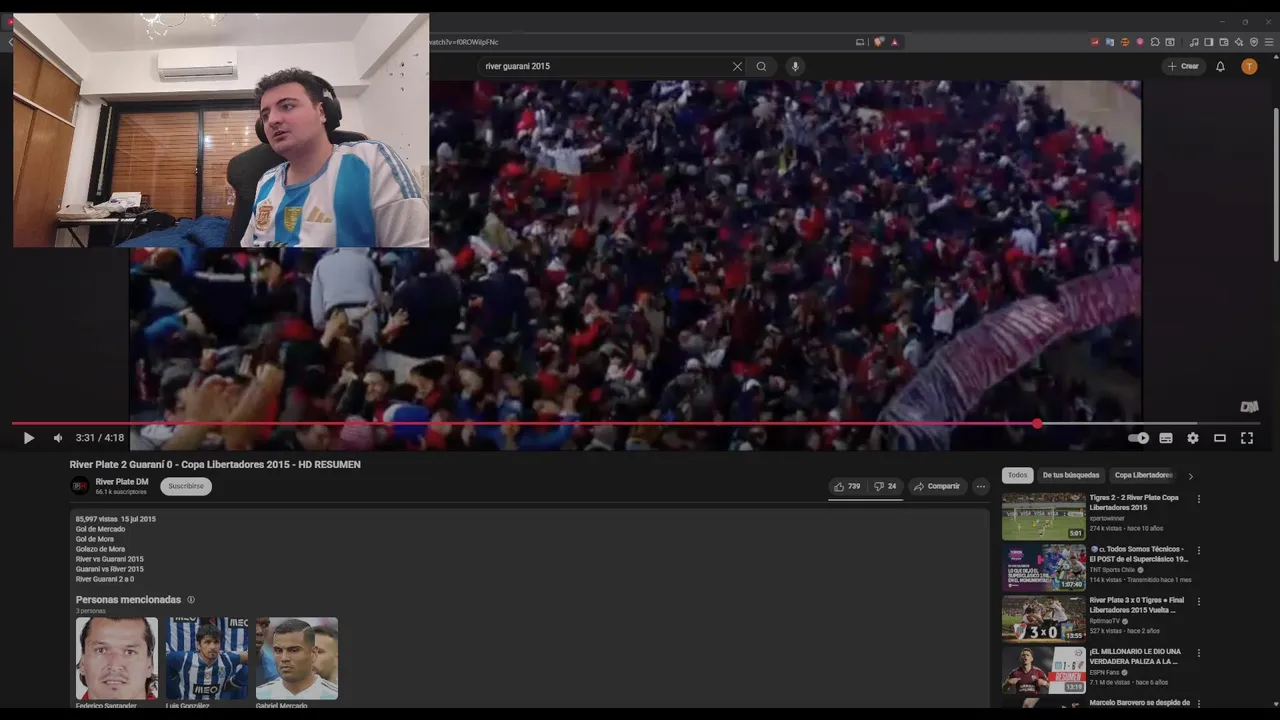
Task: Open the River Plate DM channel name
Action: [122, 482]
